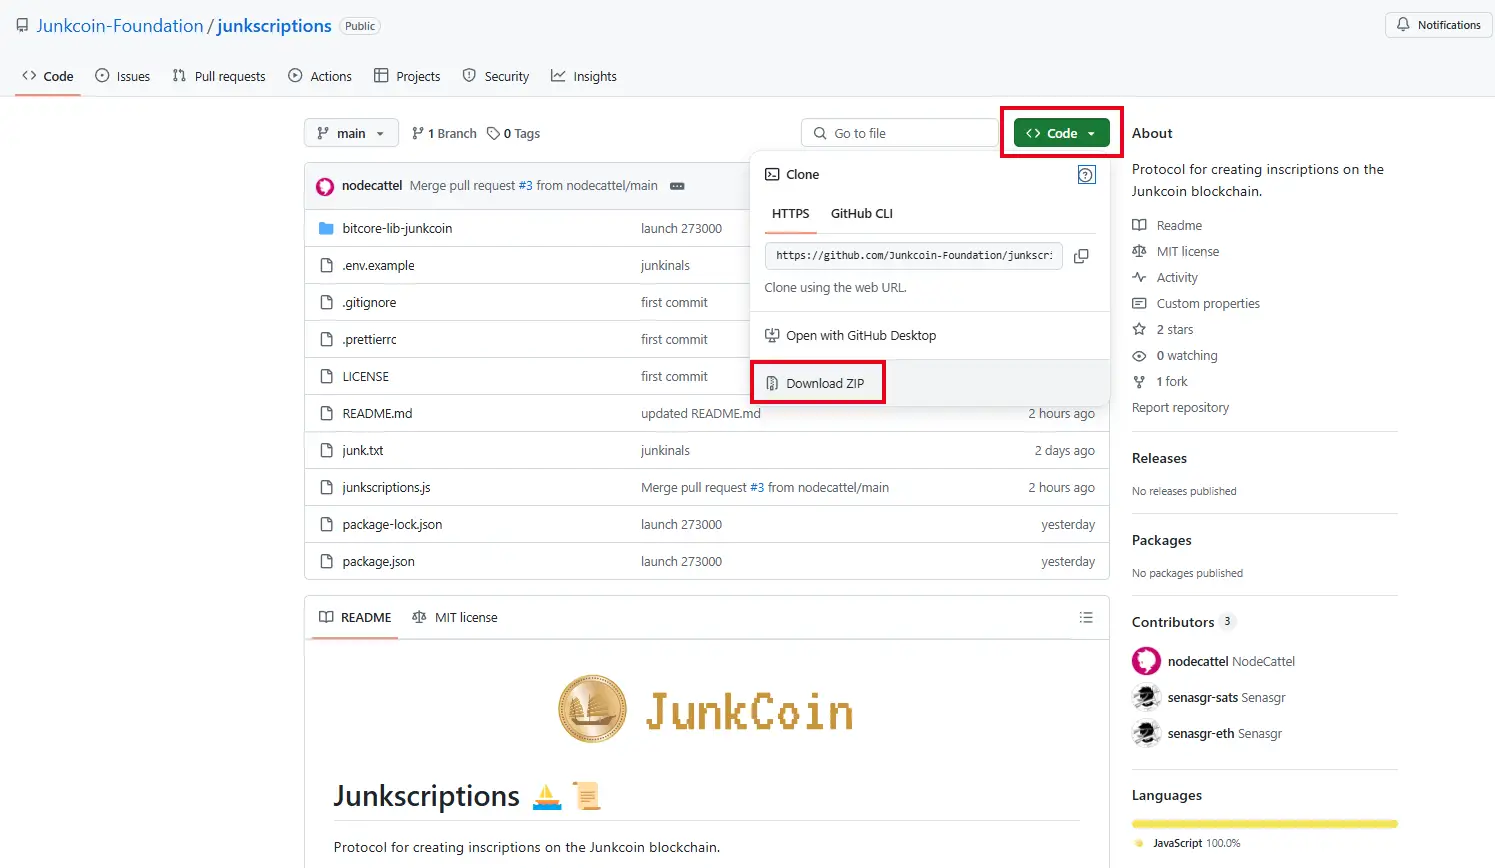This screenshot has height=868, width=1495.
Task: Click the file icon beside junk.txt
Action: click(x=326, y=450)
